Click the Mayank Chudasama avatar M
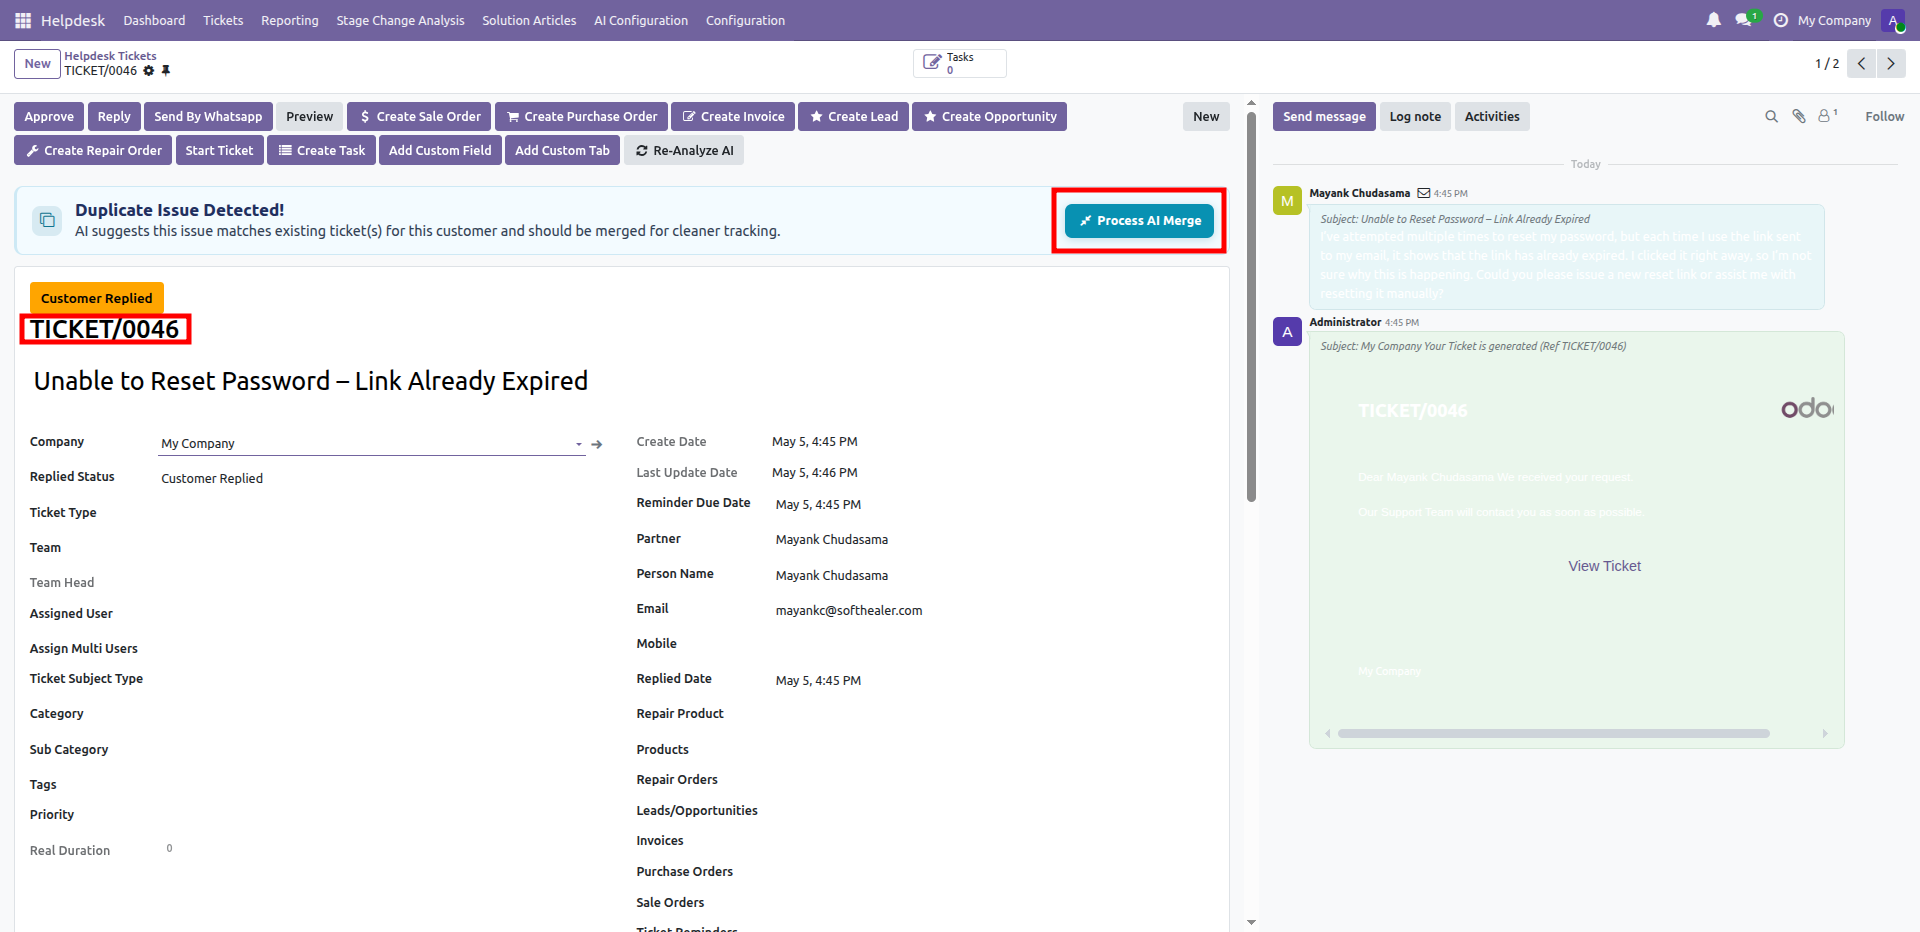 pyautogui.click(x=1287, y=201)
